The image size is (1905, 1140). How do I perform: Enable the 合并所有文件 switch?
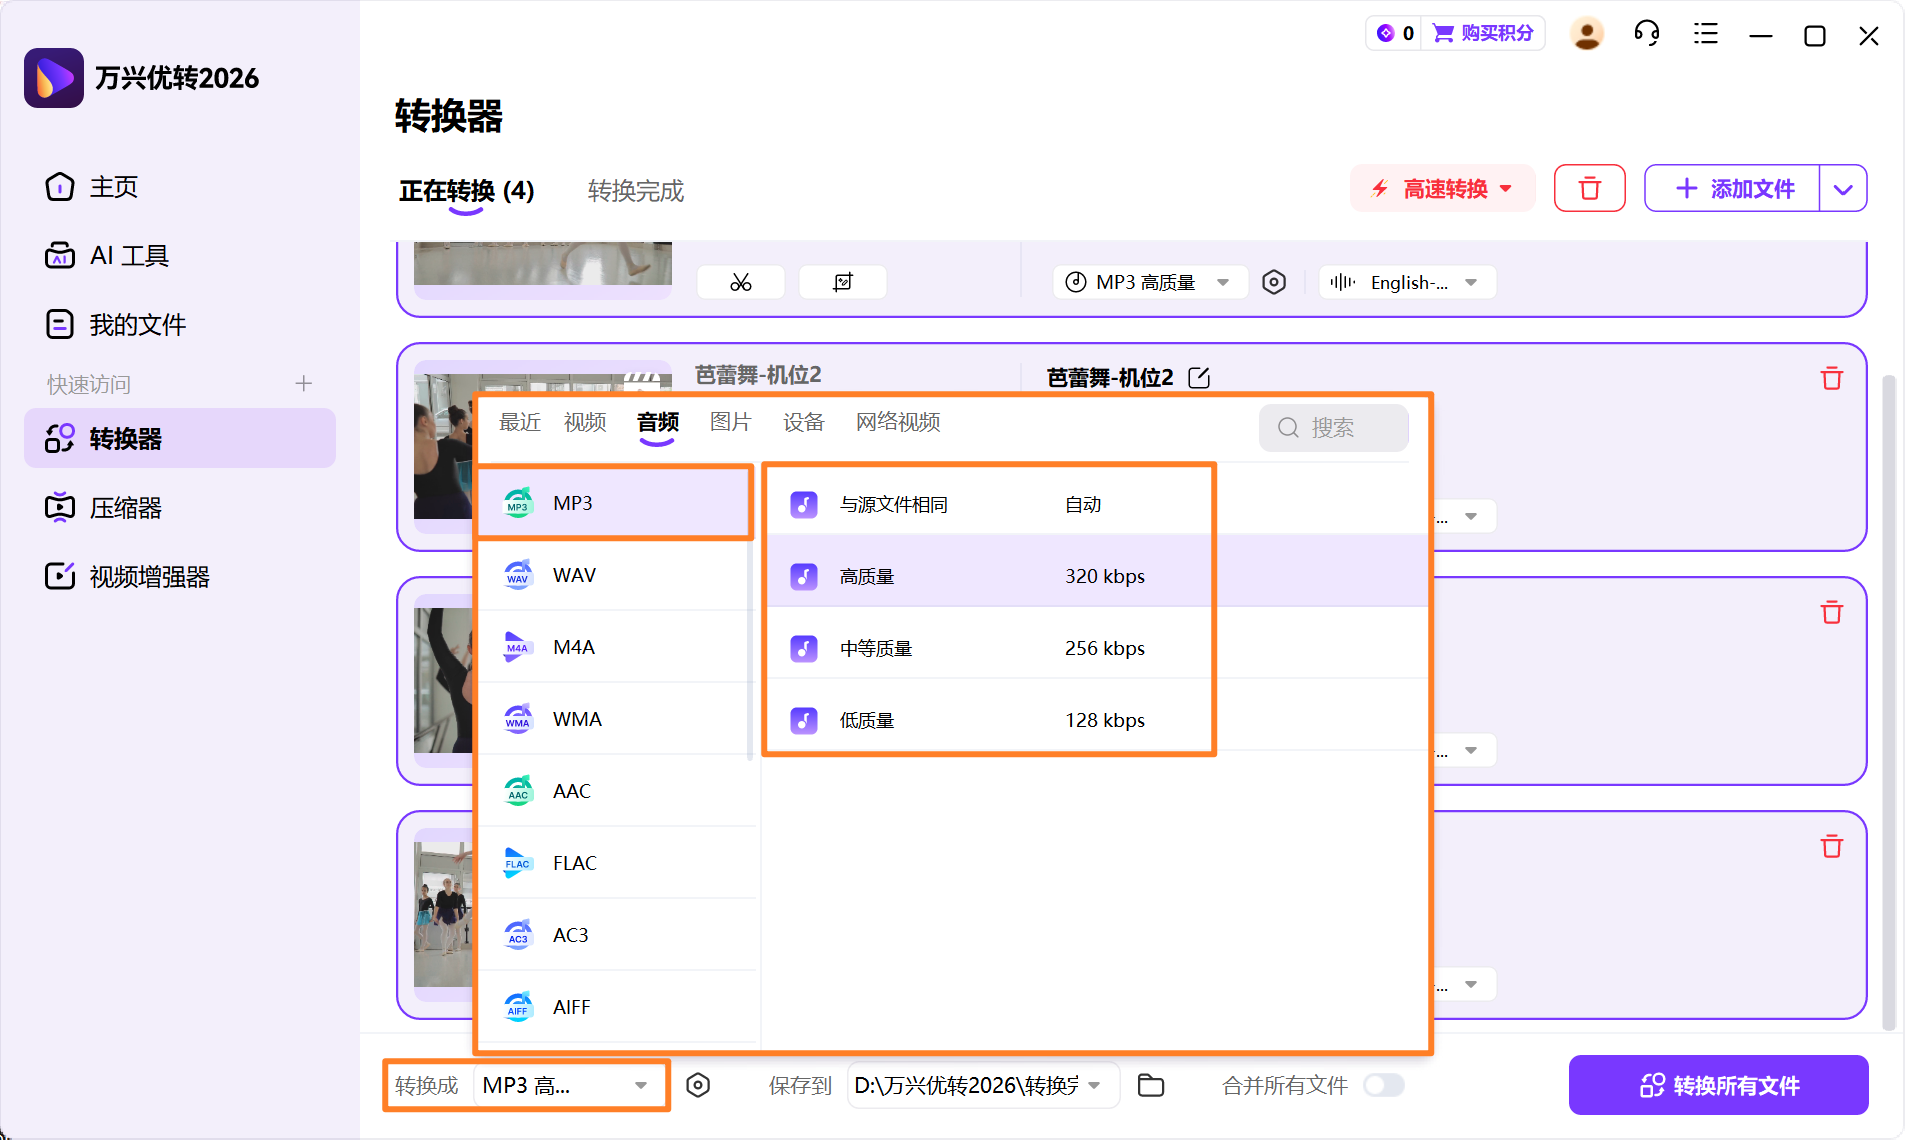1385,1084
